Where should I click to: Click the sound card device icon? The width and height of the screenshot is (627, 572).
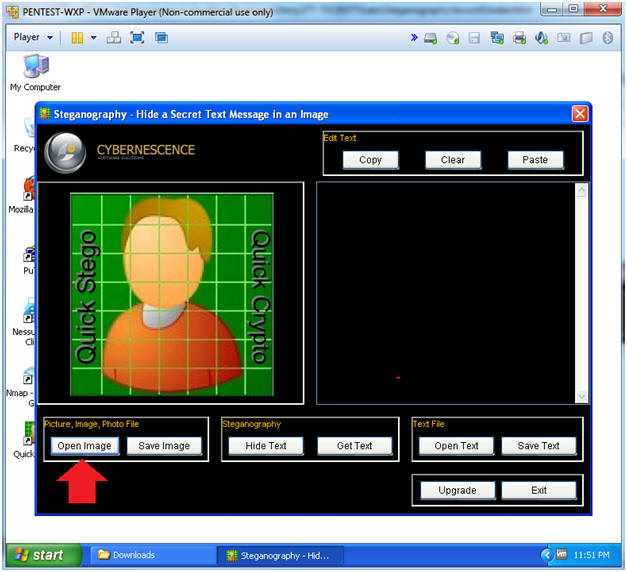541,38
